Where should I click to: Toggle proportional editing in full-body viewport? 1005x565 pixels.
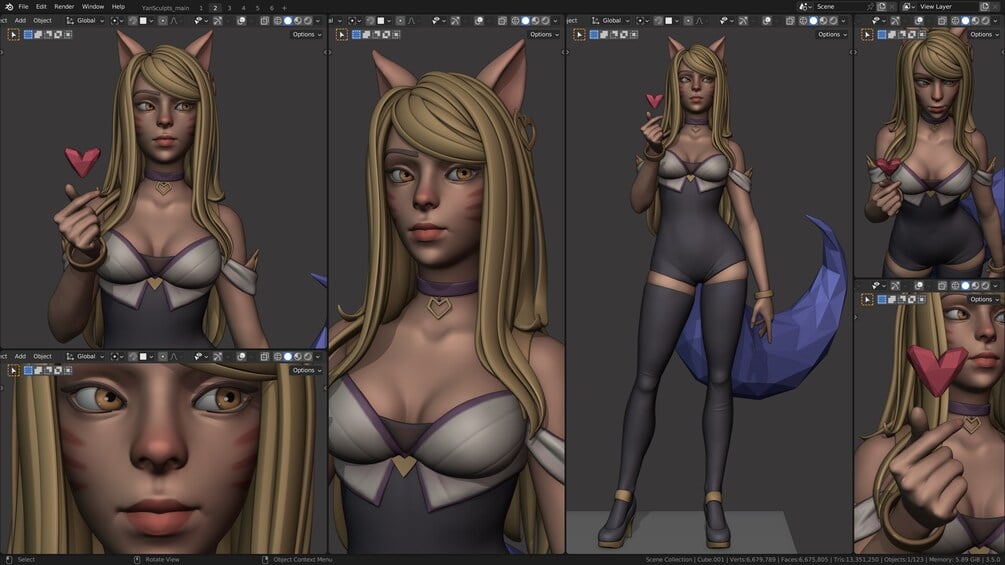click(x=688, y=20)
